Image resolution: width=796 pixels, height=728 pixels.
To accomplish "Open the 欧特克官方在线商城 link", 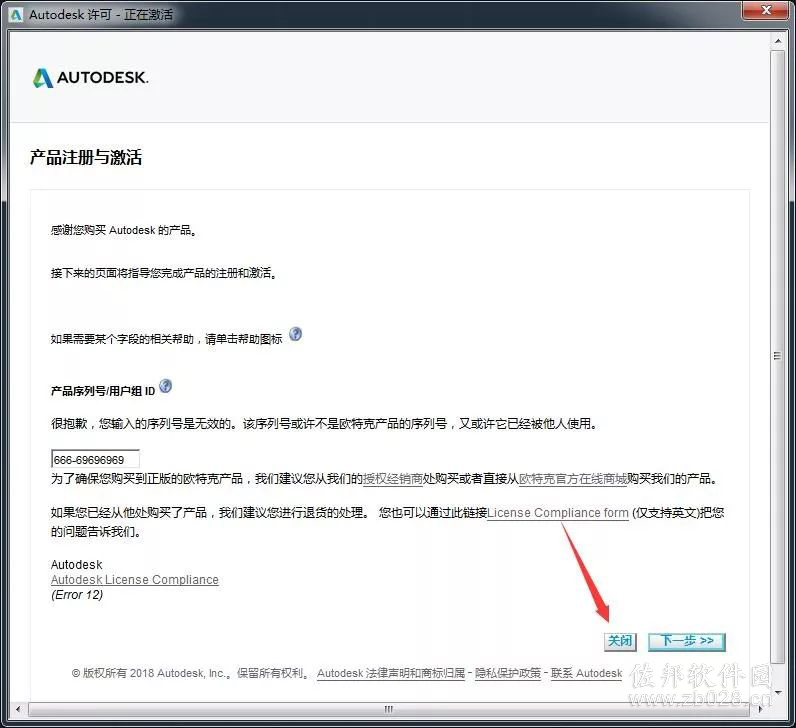I will tap(573, 479).
